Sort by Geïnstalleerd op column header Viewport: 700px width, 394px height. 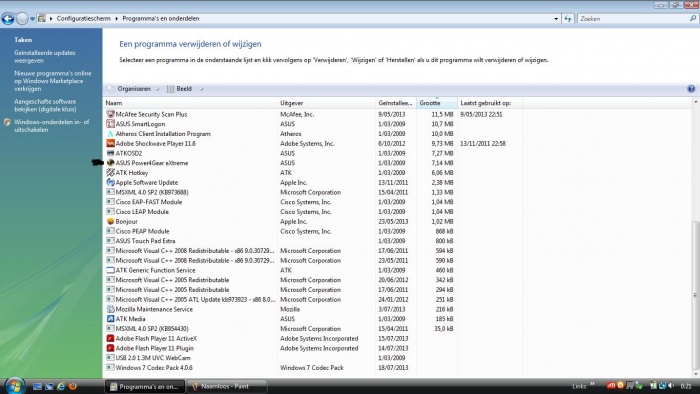(x=396, y=103)
